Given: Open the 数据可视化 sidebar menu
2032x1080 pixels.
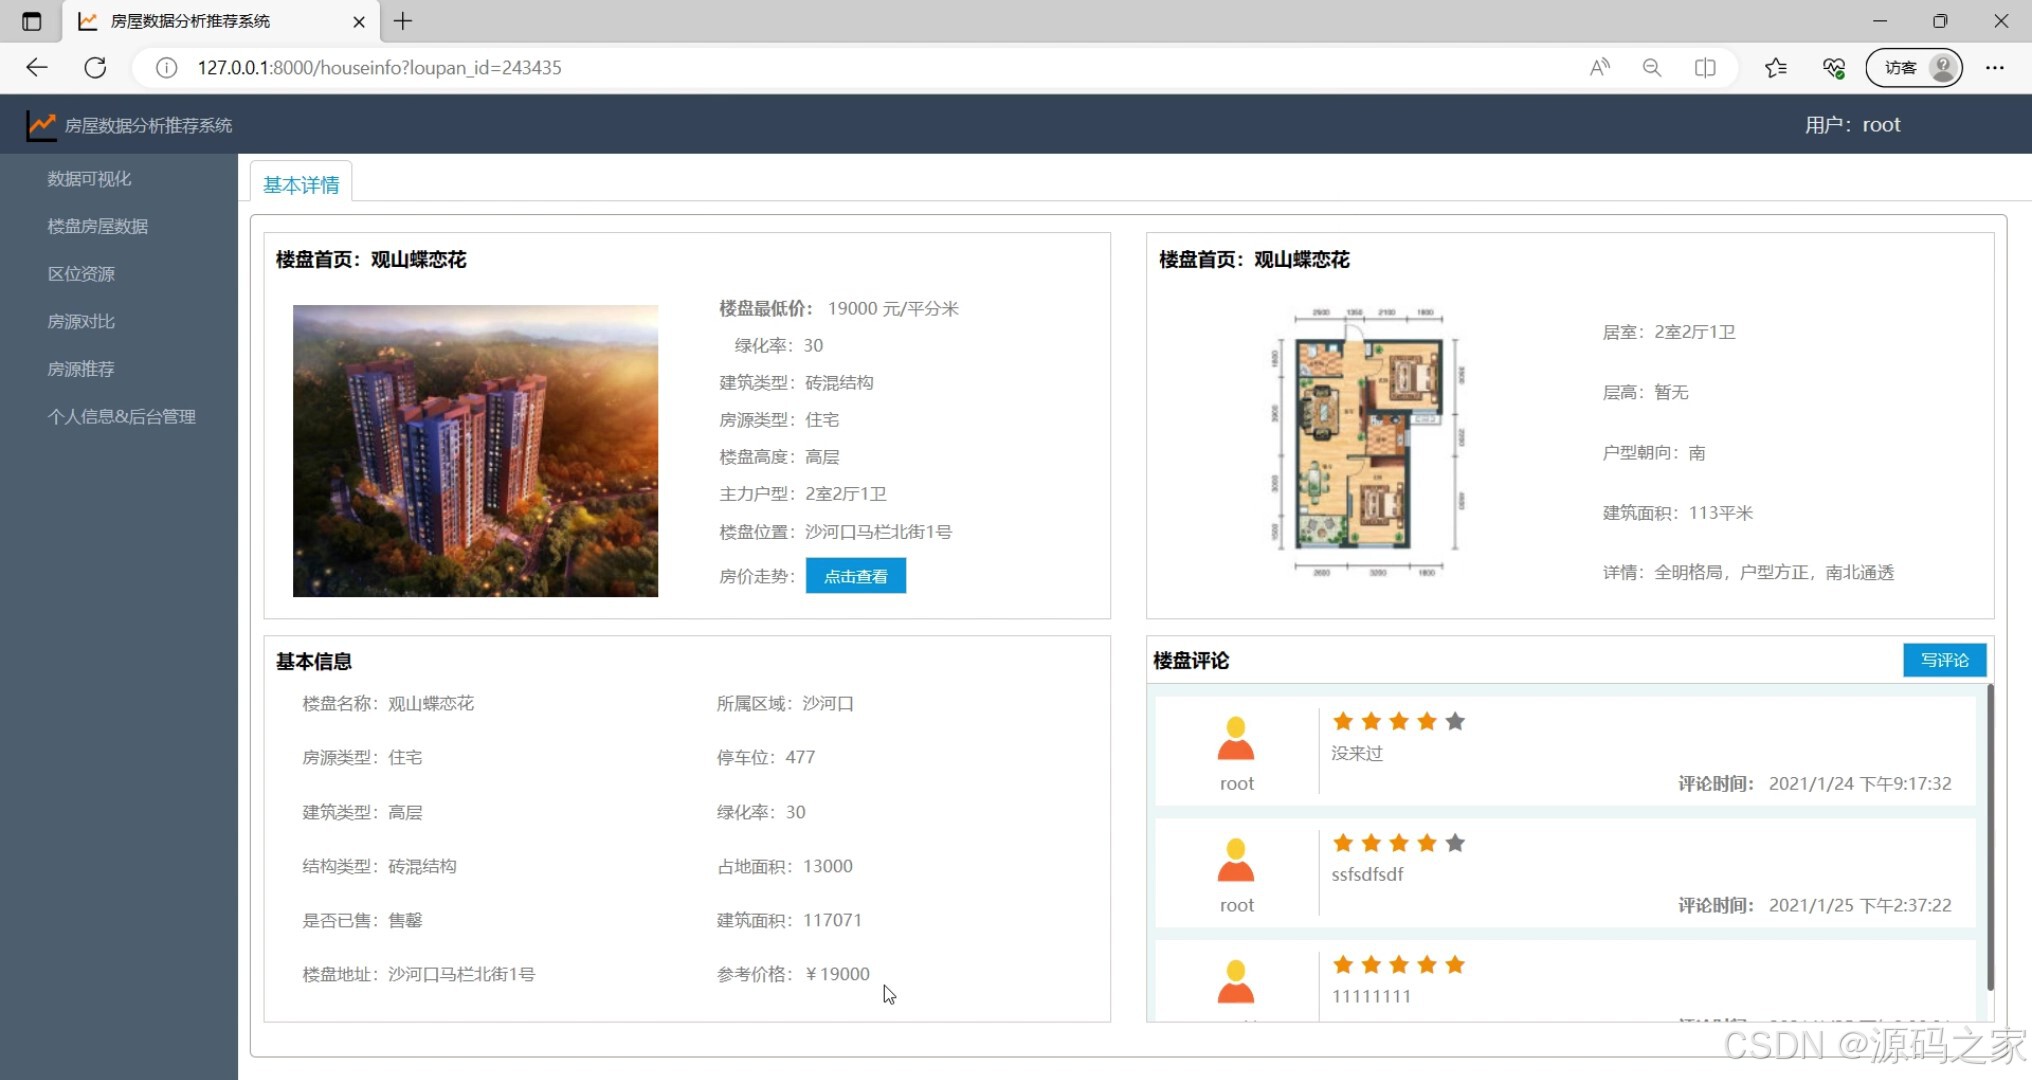Looking at the screenshot, I should coord(89,179).
